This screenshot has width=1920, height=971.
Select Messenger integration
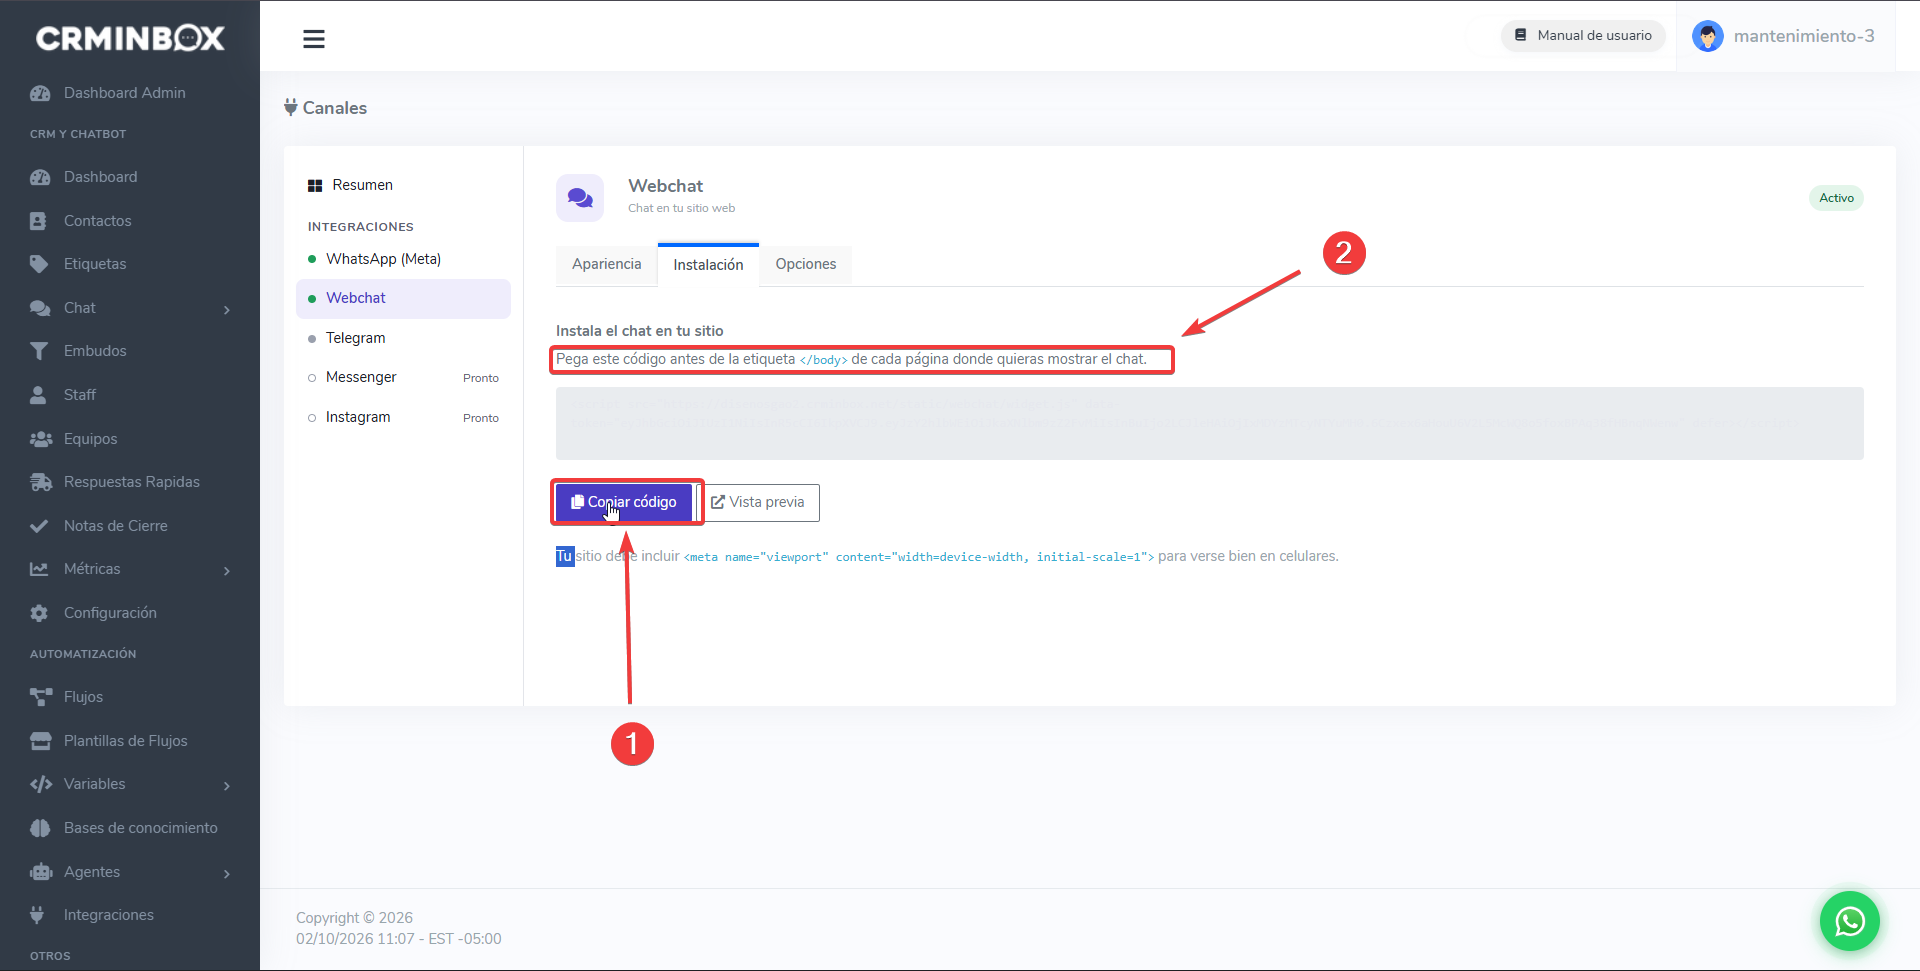point(403,377)
